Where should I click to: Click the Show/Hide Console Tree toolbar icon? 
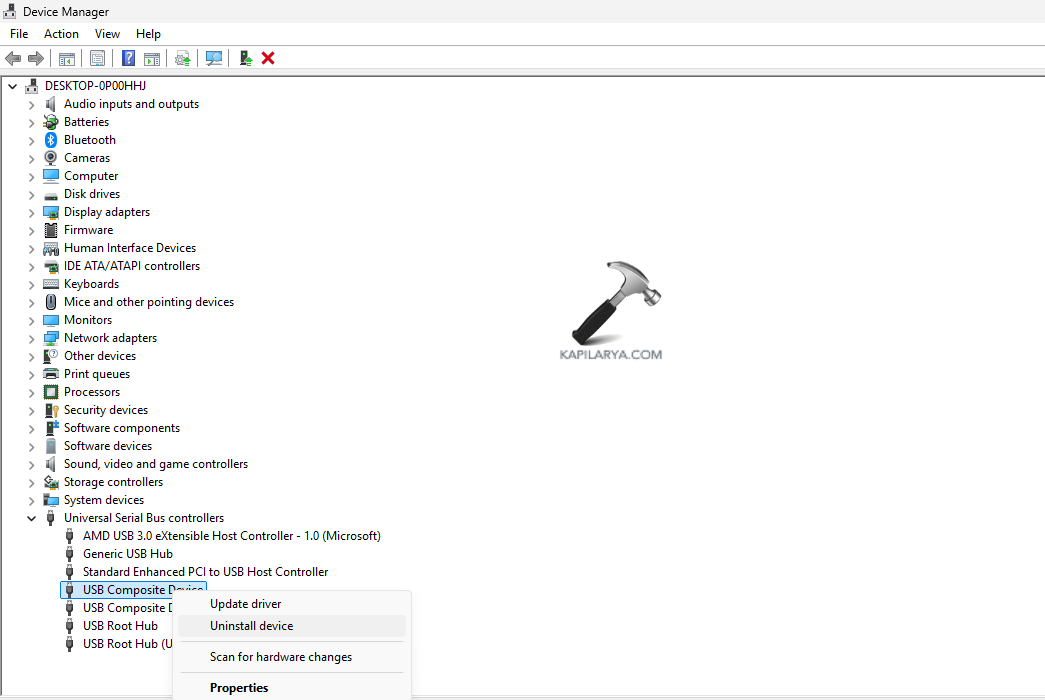click(x=67, y=58)
